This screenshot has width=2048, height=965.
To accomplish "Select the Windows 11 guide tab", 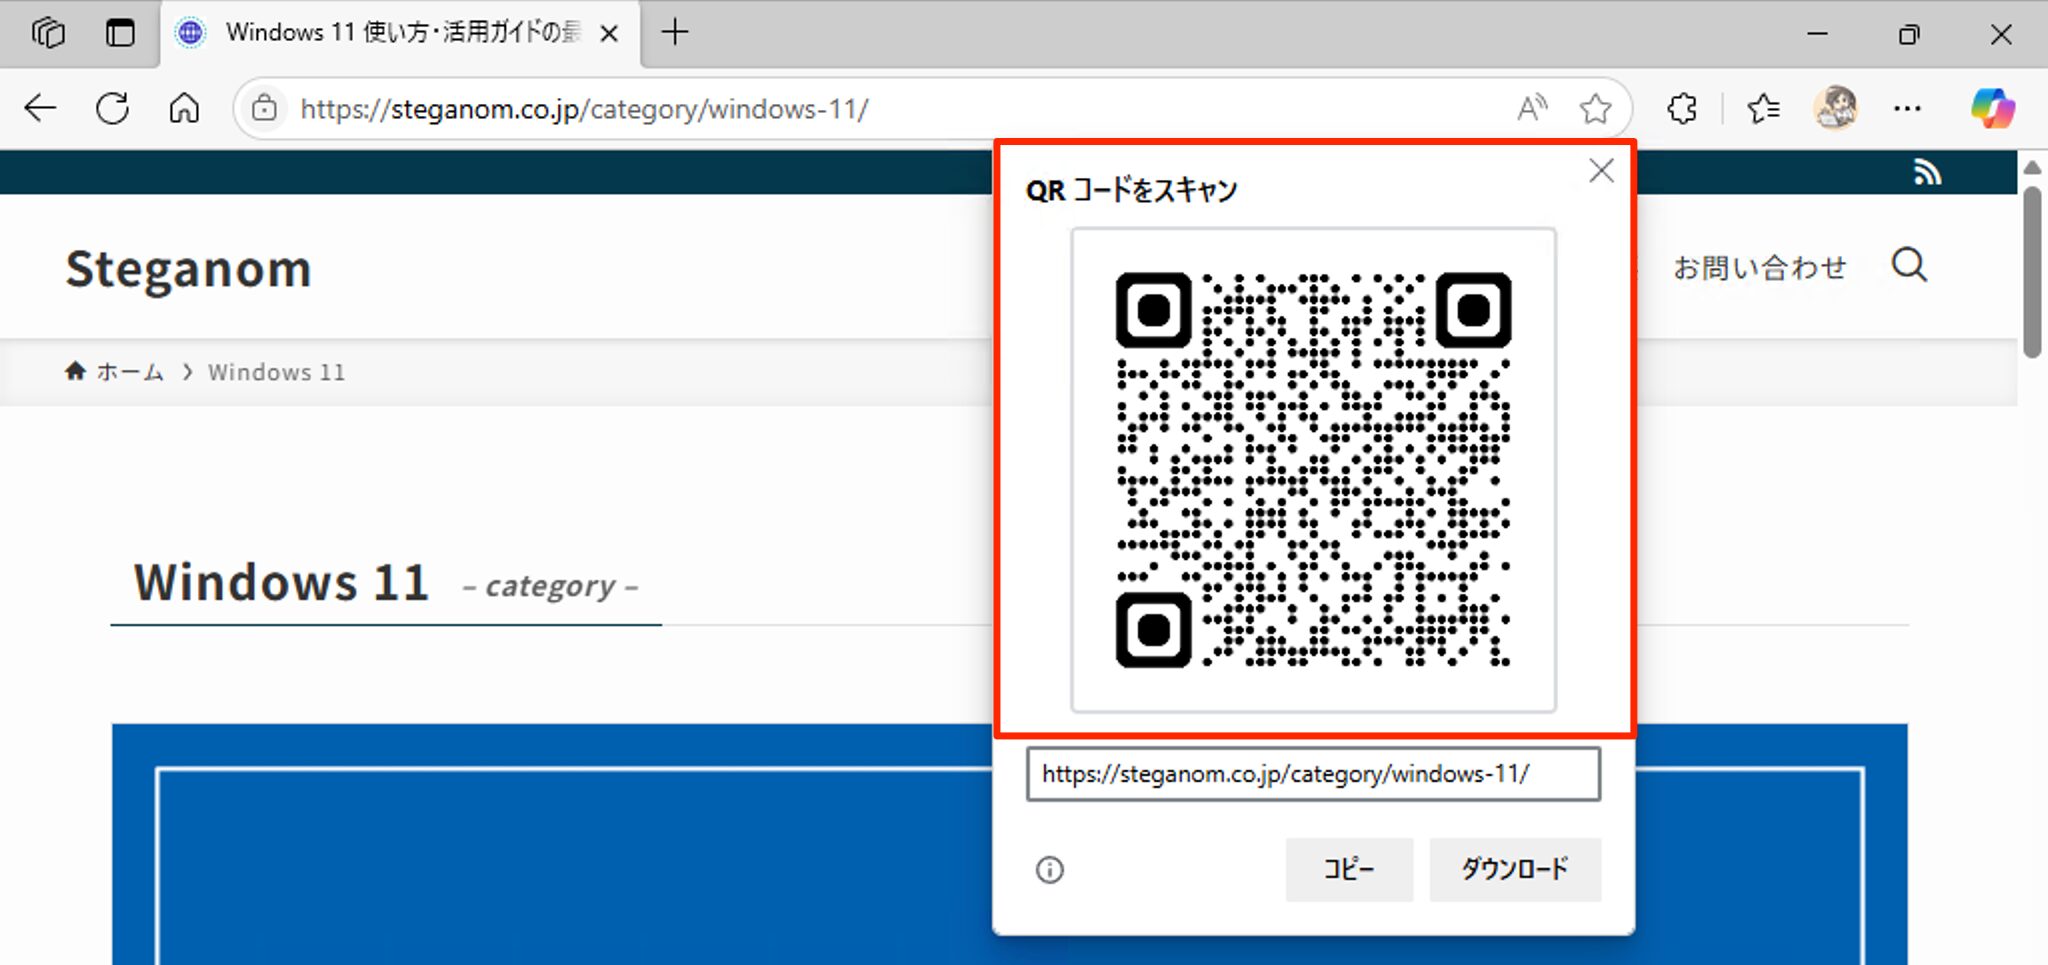I will tap(400, 33).
